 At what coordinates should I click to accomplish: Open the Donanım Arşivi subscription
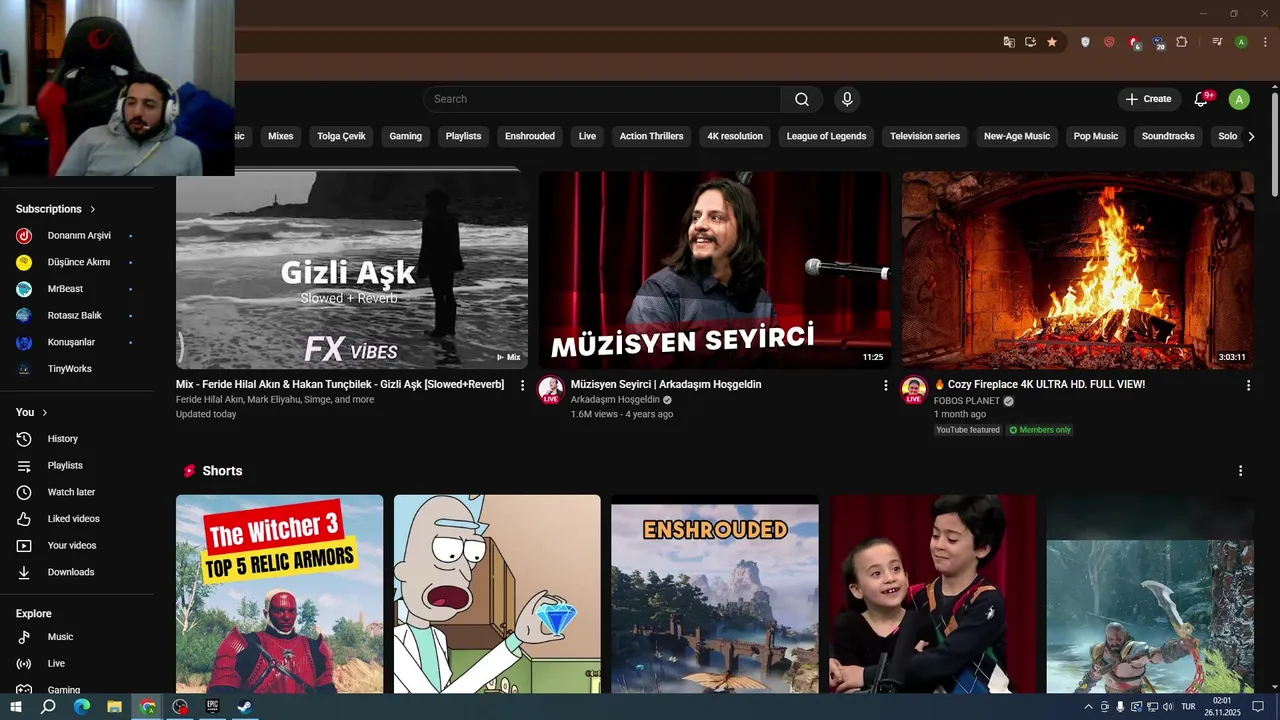[x=77, y=236]
